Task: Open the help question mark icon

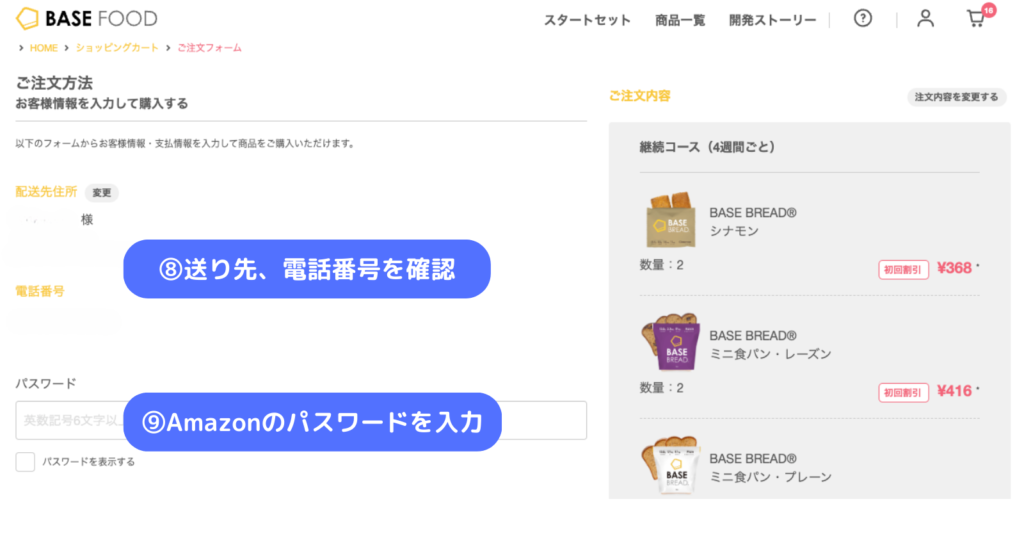Action: pyautogui.click(x=863, y=18)
